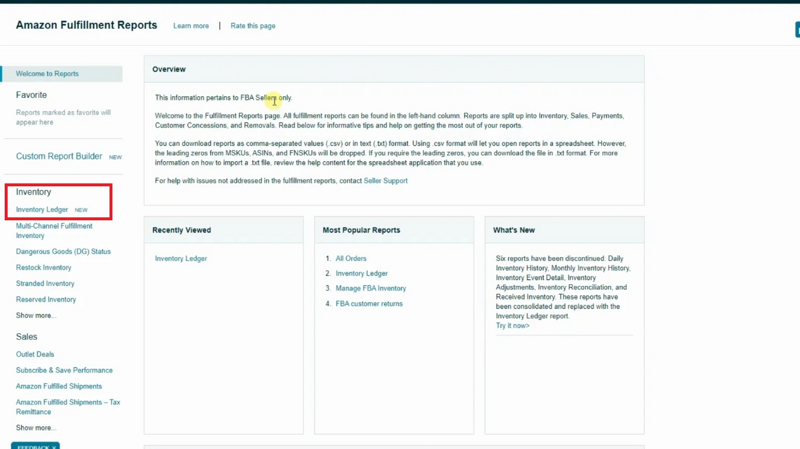Click the Sales section heading
Screen dimensions: 800x449
point(27,337)
